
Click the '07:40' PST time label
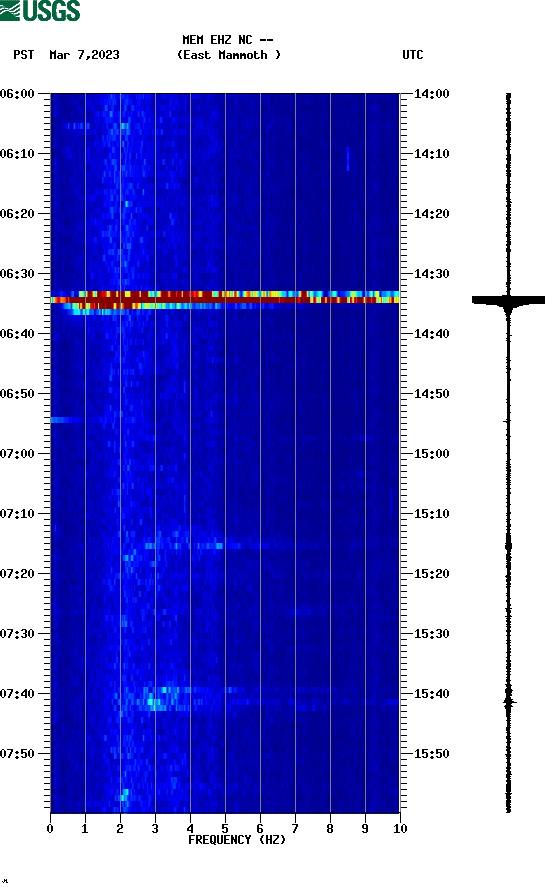click(18, 694)
